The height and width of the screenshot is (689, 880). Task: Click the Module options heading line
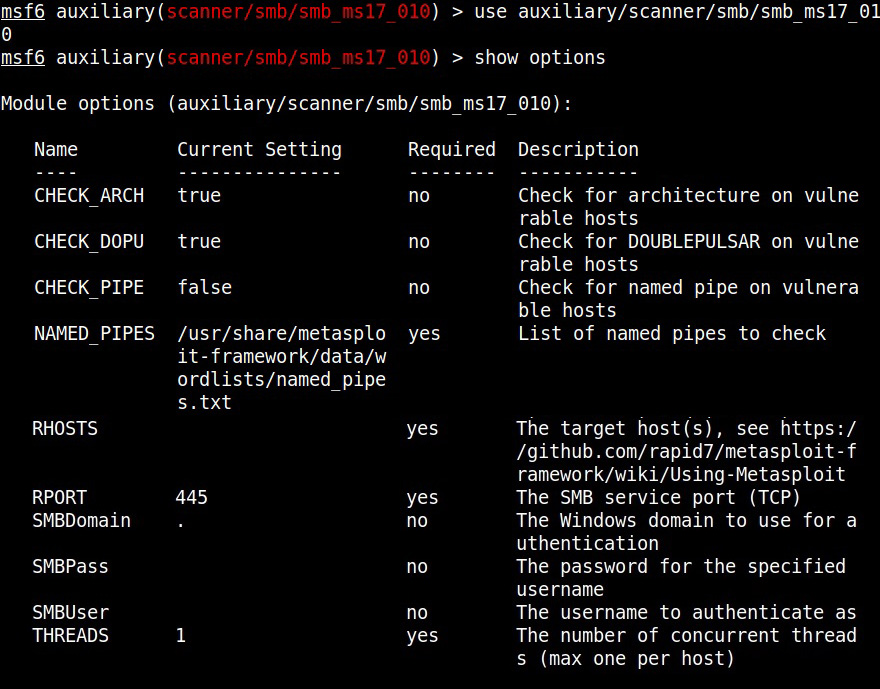click(286, 103)
